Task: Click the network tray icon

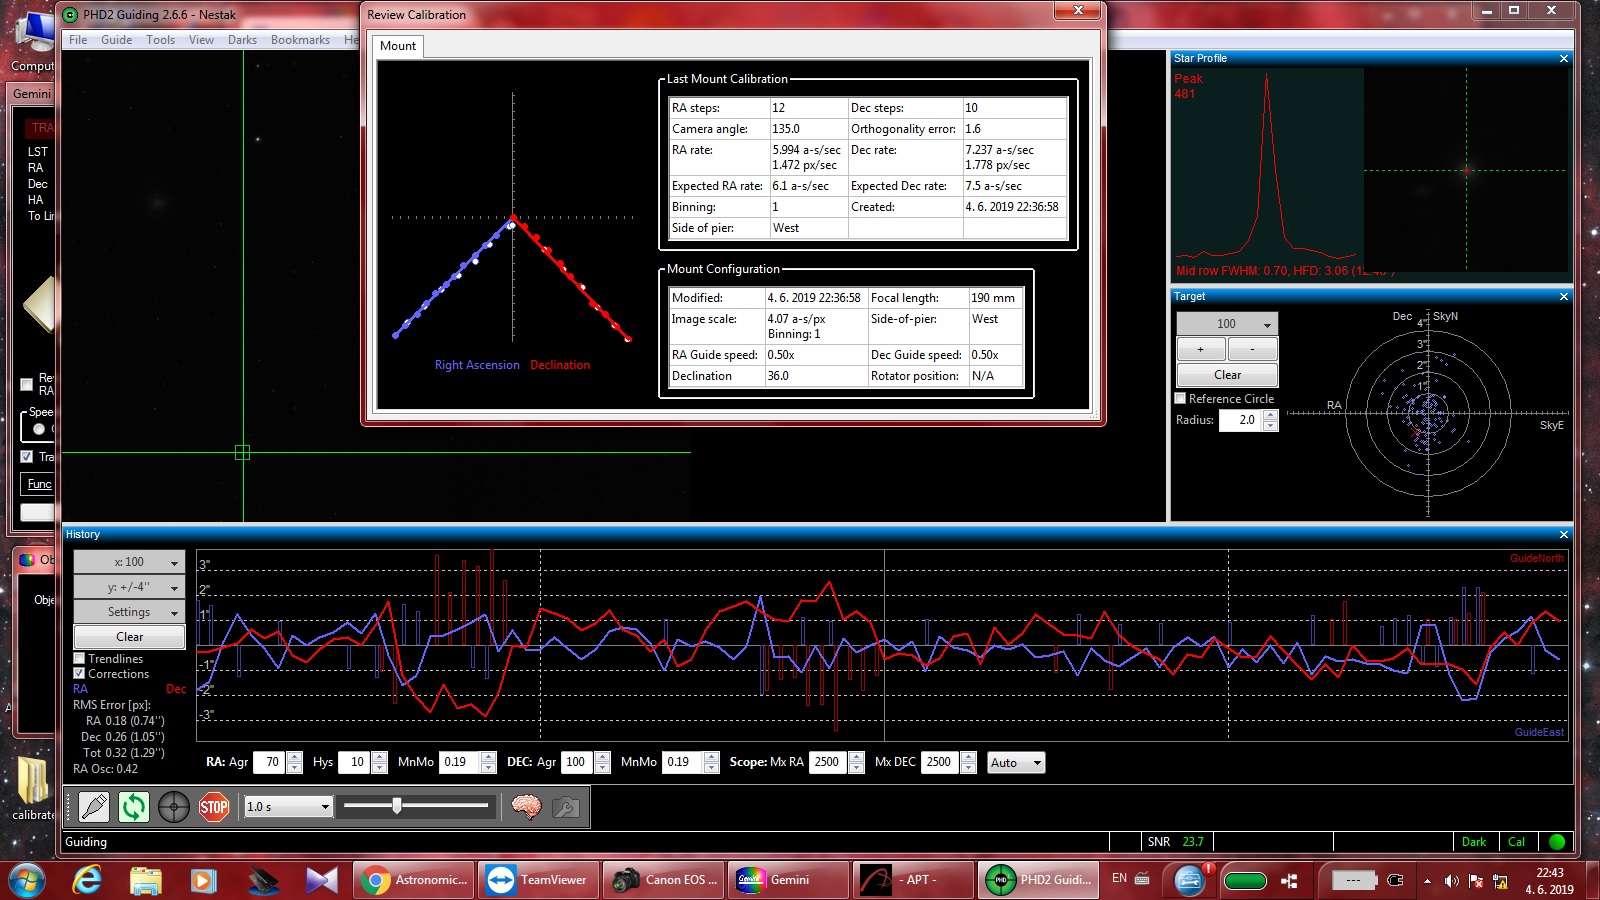Action: [1500, 881]
